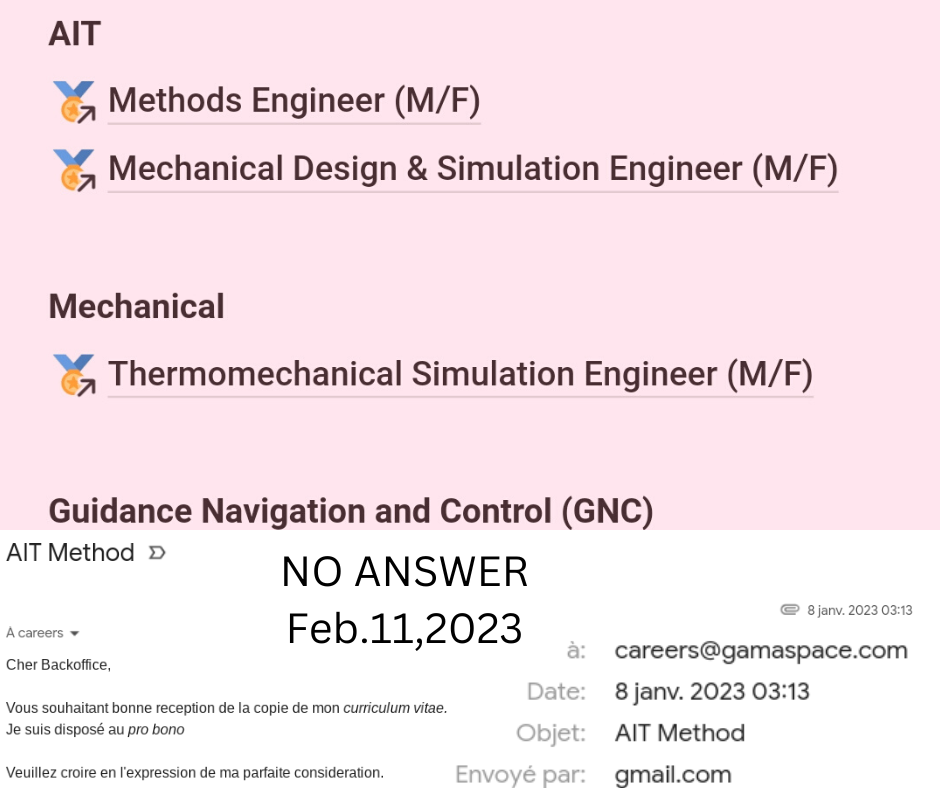The height and width of the screenshot is (788, 940).
Task: Click the Objet field value AIT Method
Action: 680,733
